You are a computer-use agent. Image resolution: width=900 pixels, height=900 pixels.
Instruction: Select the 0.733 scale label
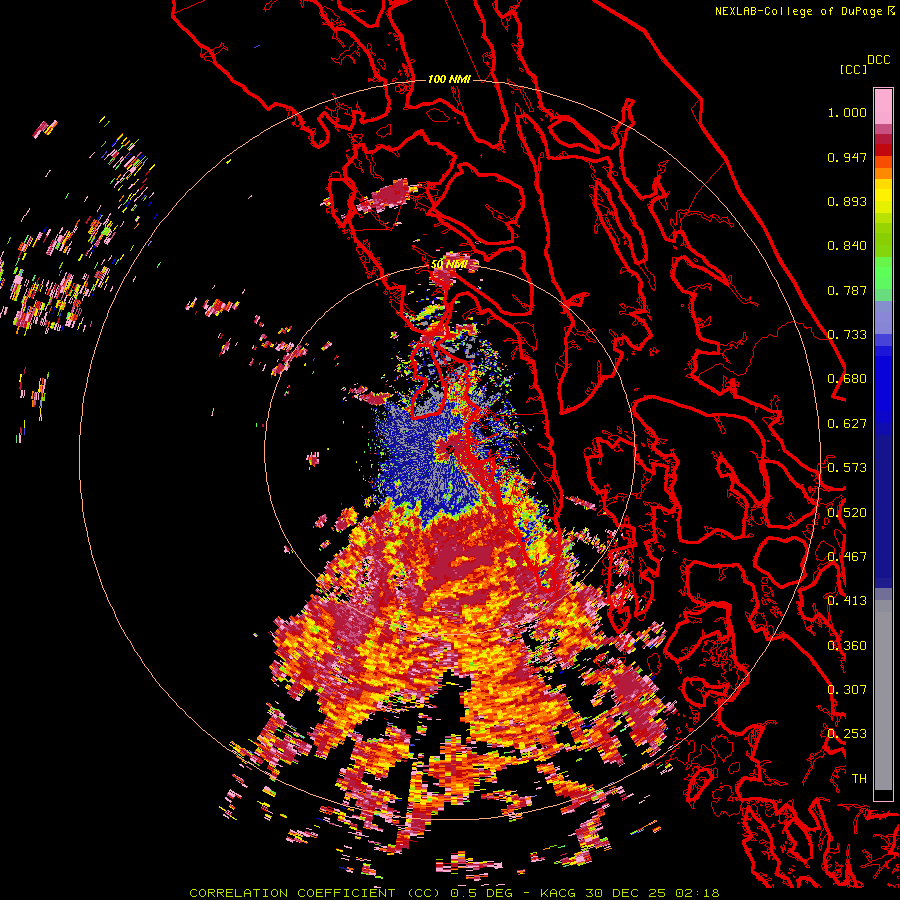(847, 335)
